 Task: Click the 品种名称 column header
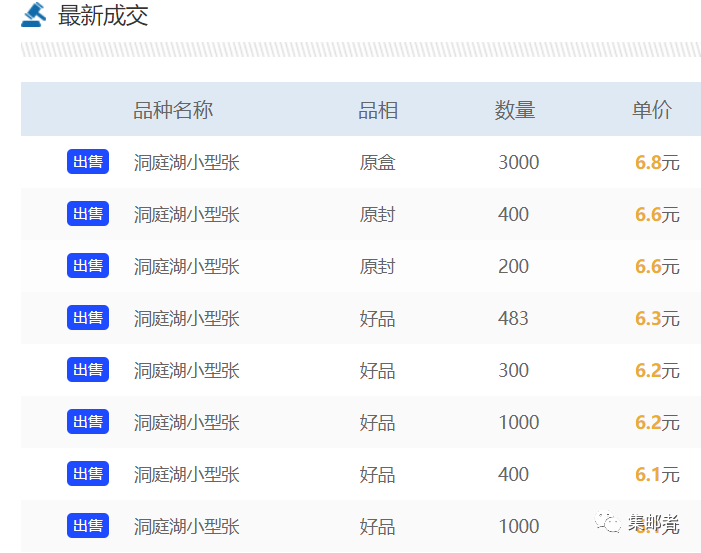pyautogui.click(x=173, y=110)
